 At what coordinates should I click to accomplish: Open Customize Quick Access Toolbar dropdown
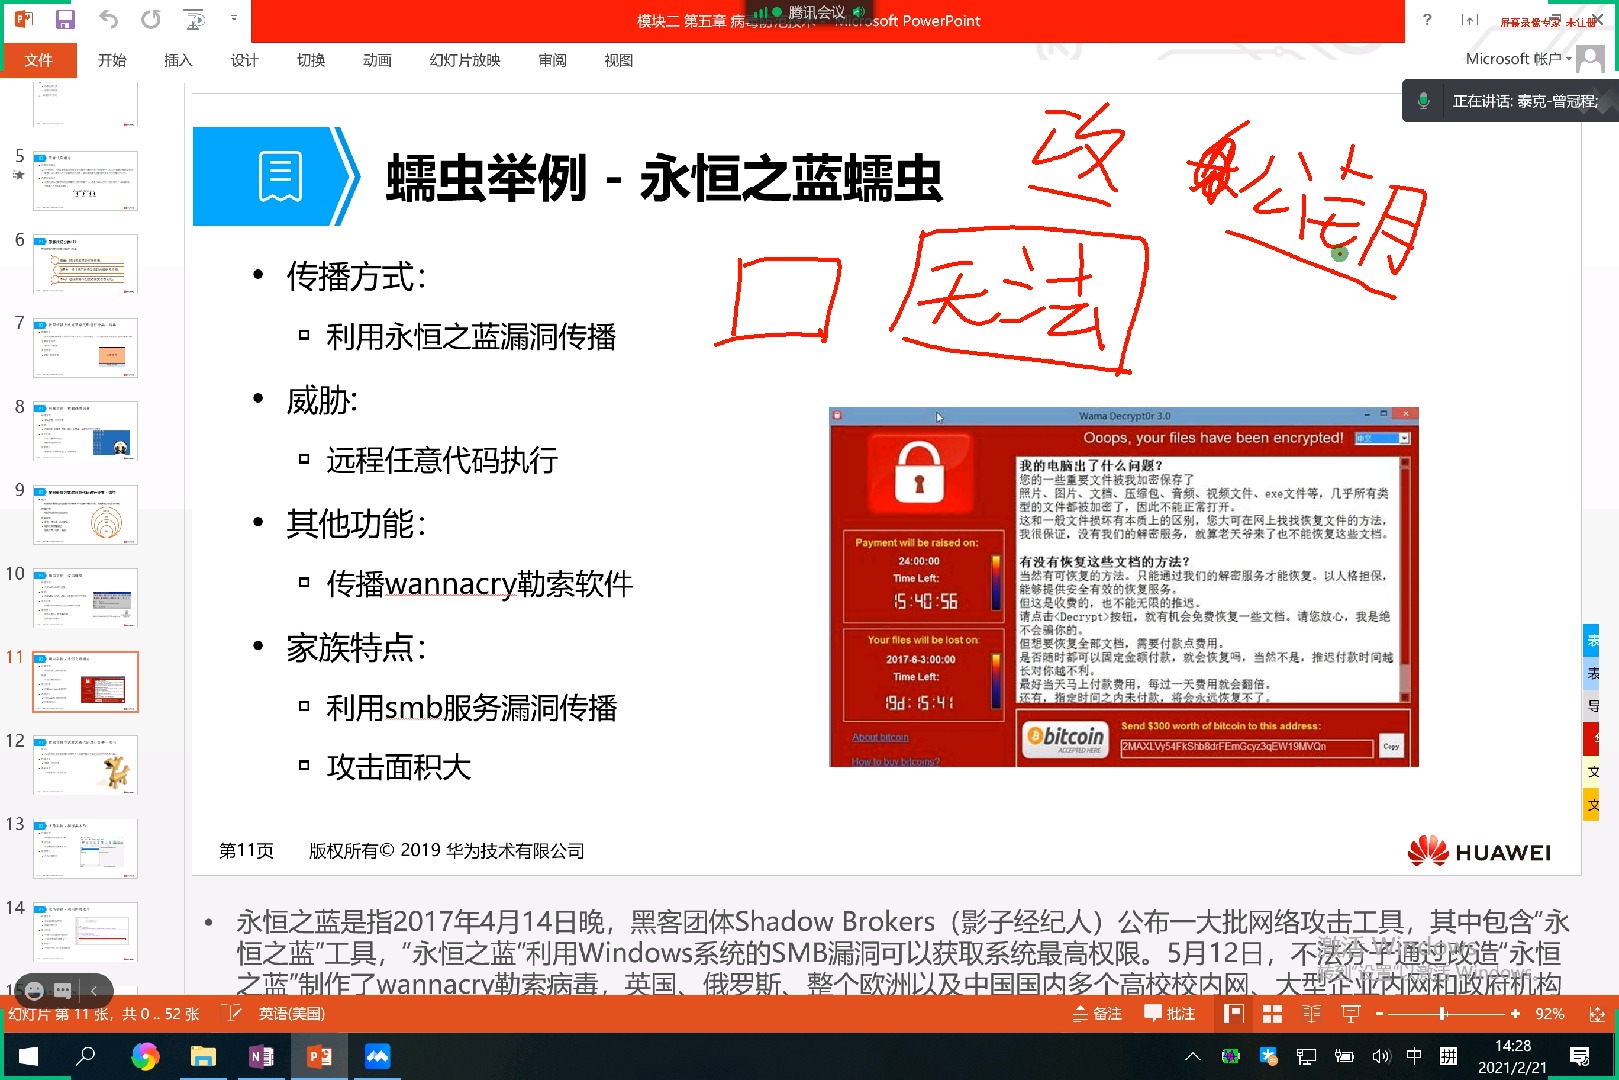234,18
